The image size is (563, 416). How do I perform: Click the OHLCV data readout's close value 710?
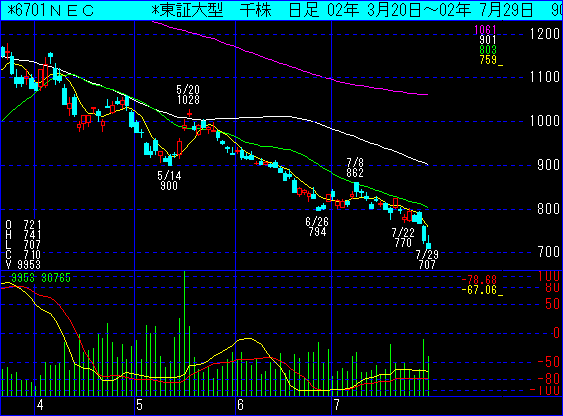pyautogui.click(x=32, y=255)
